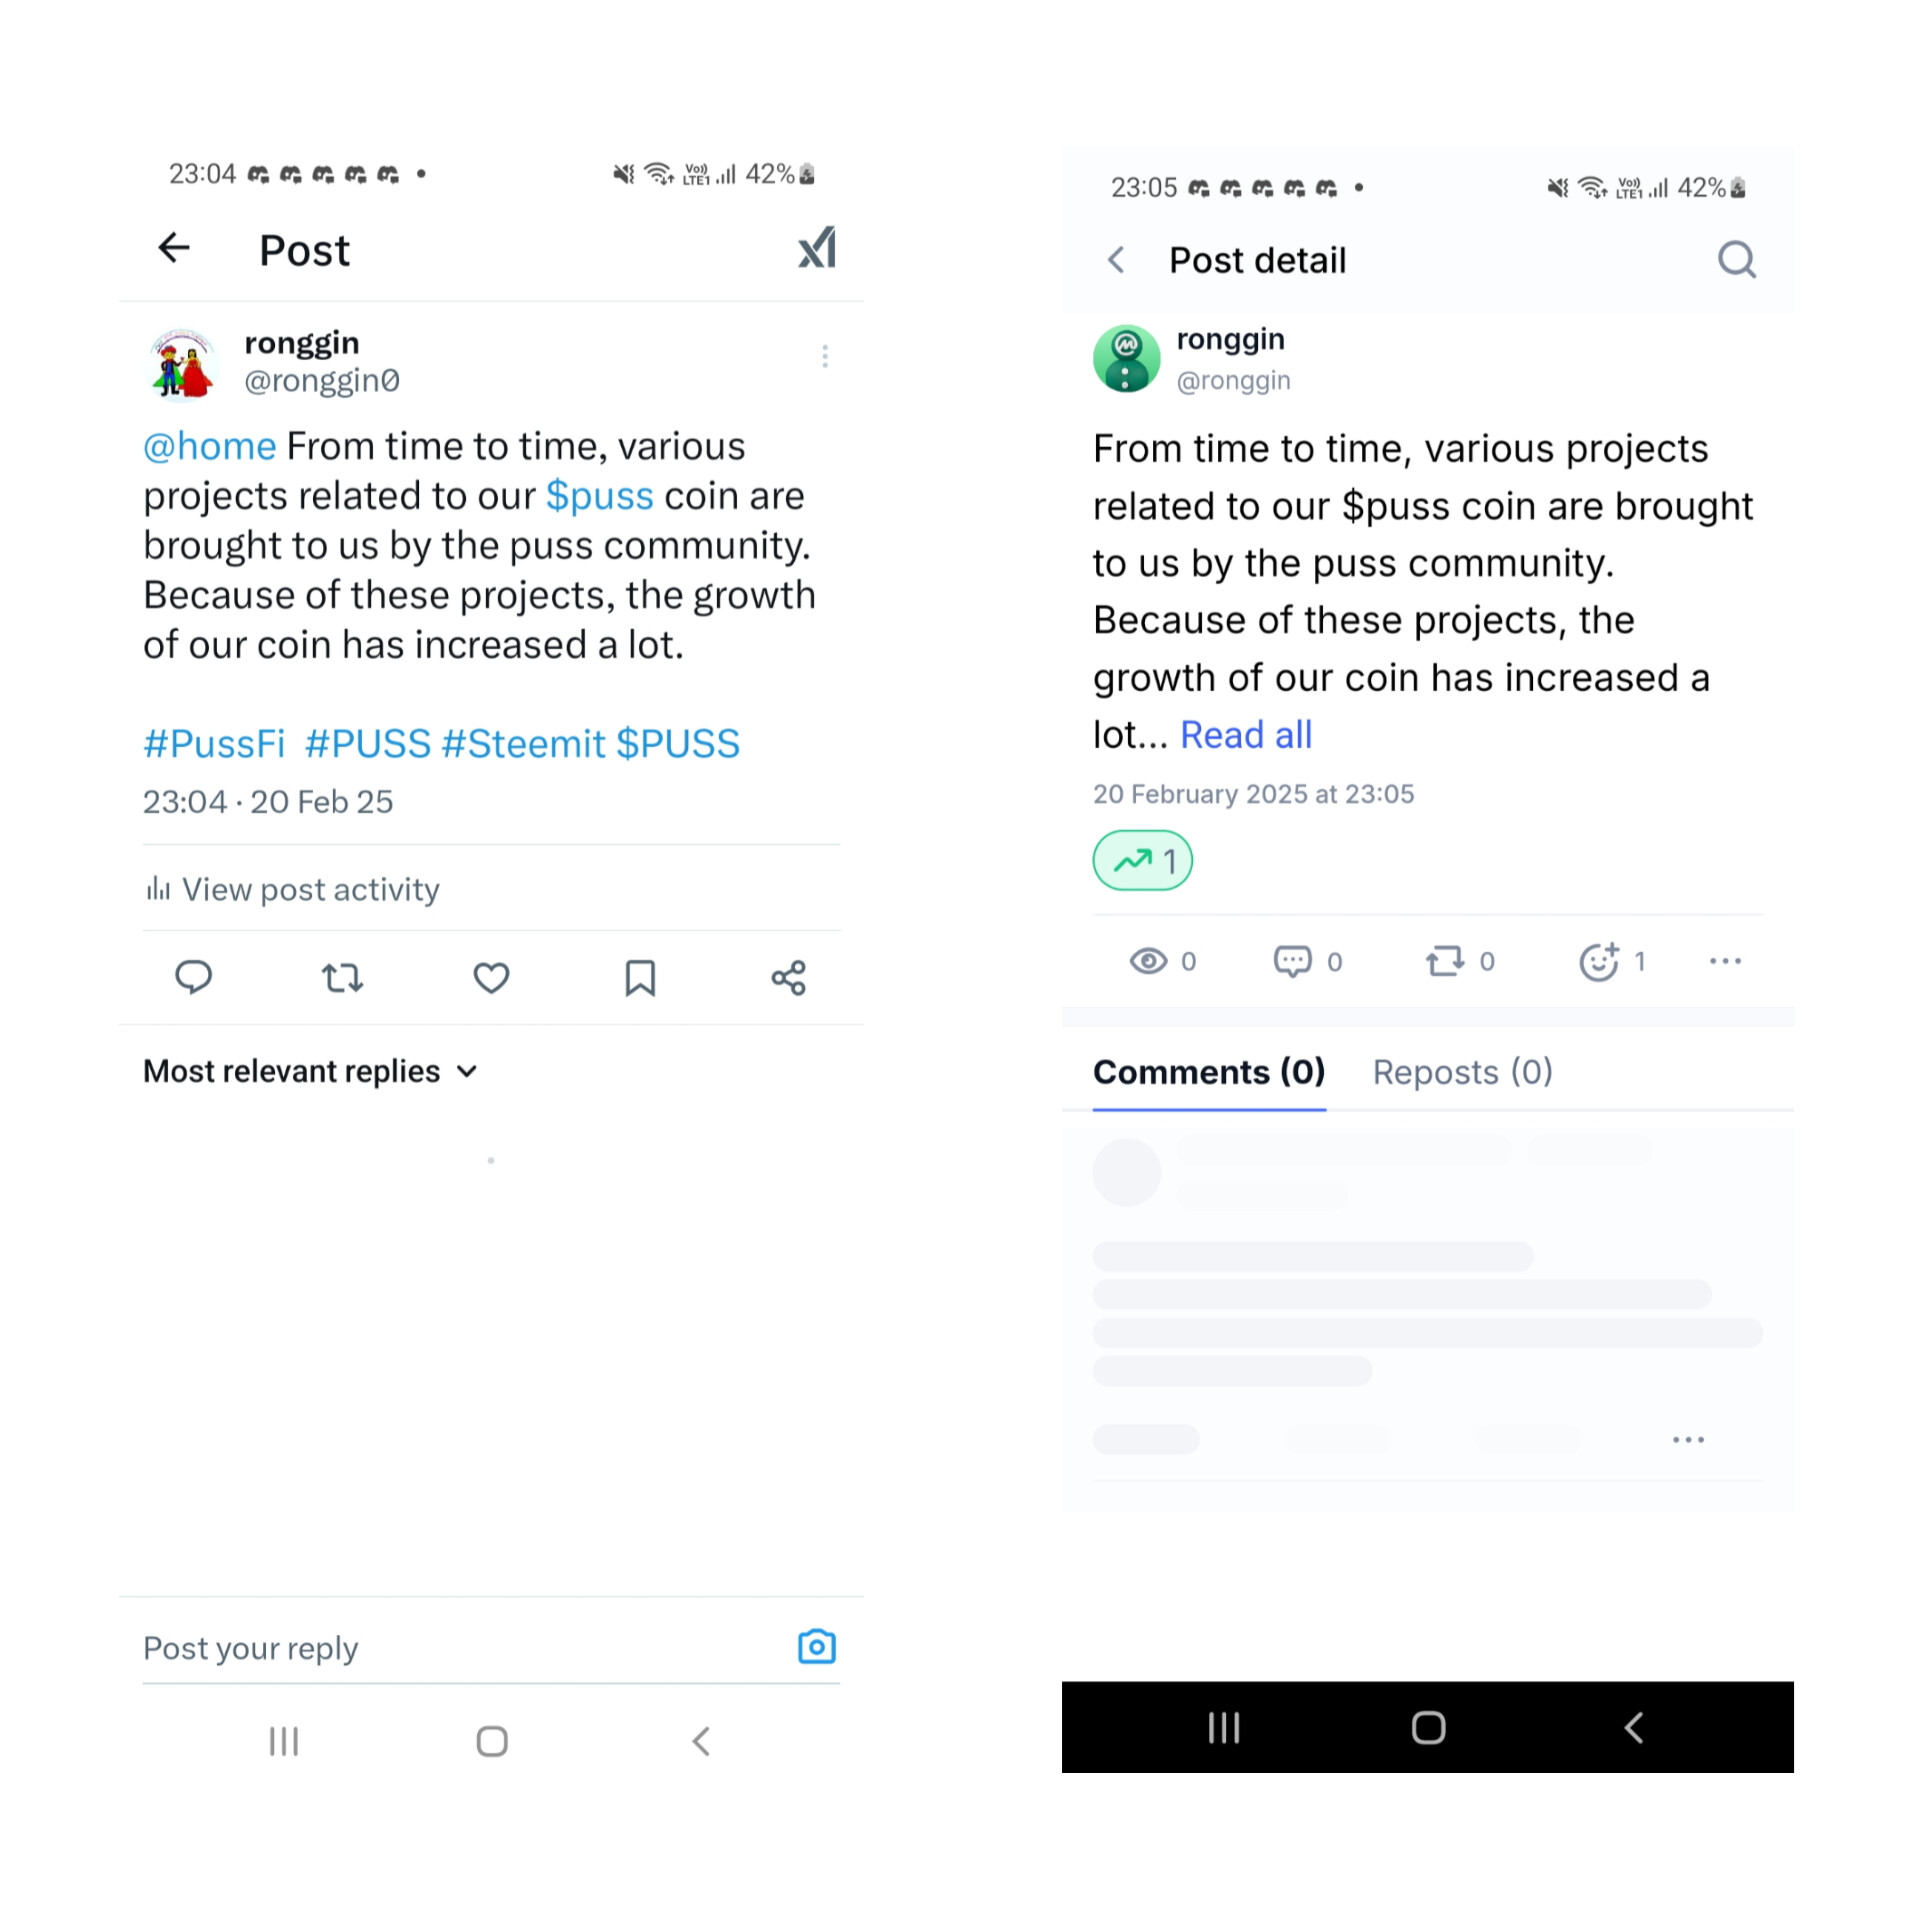Switch to the Reposts (0) tab
Screen dimensions: 1920x1920
1462,1072
